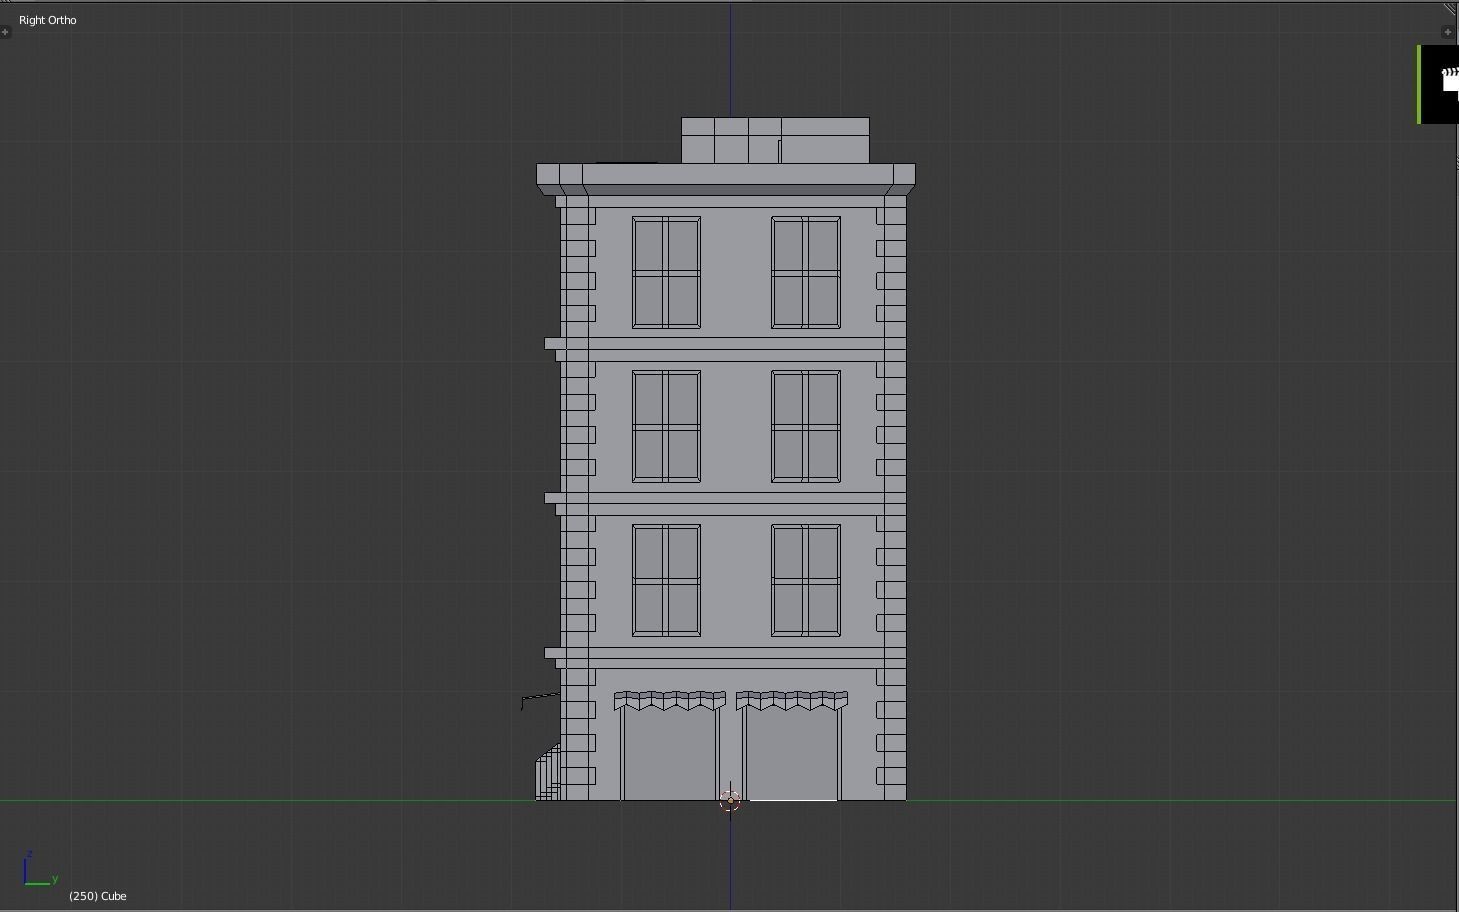Select the right ground-floor awning of the building
The image size is (1459, 912).
(x=792, y=700)
